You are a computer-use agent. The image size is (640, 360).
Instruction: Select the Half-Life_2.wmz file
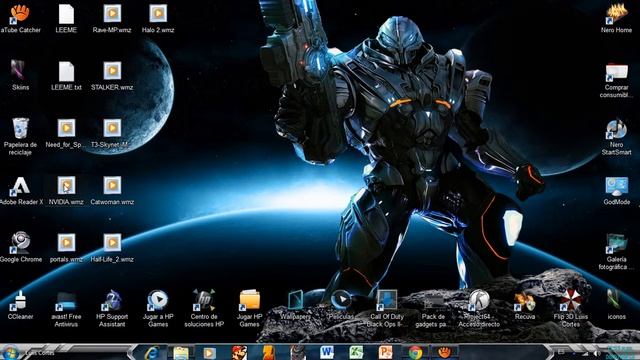pos(112,248)
